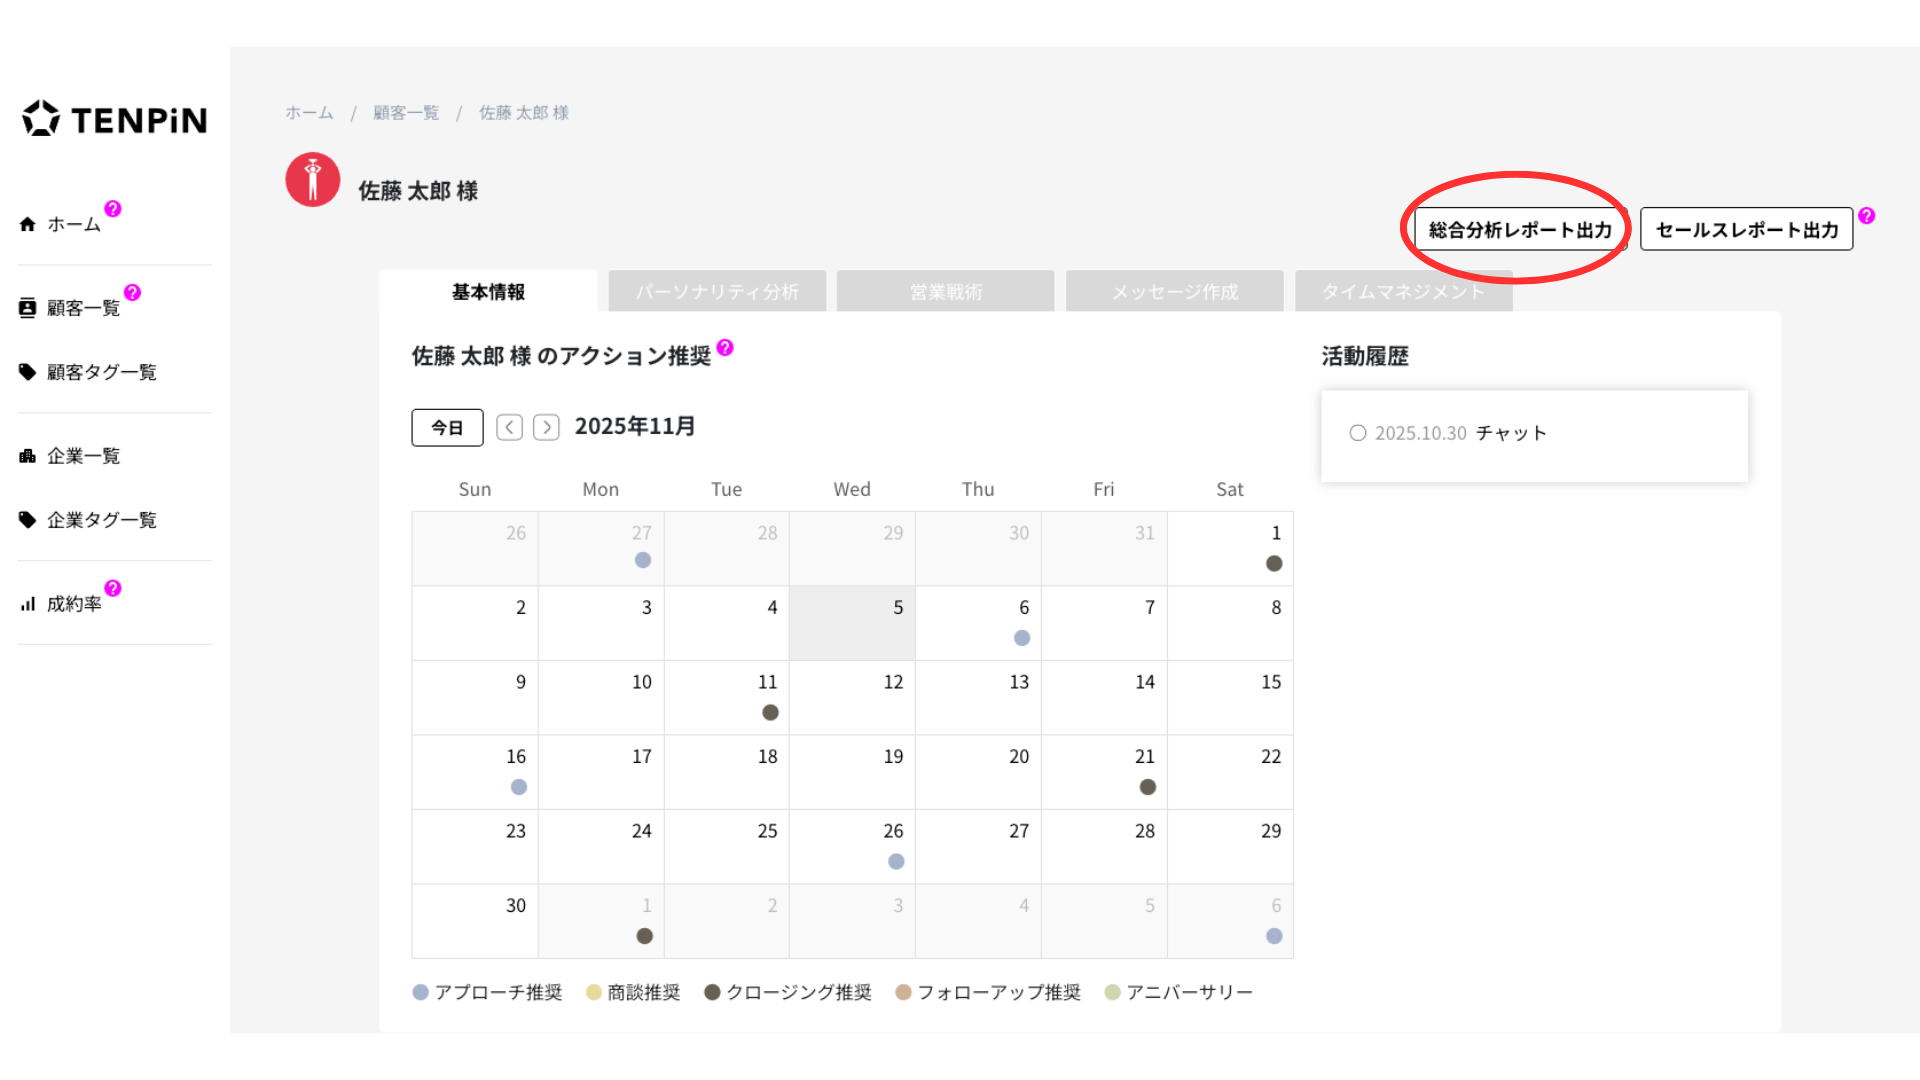Switch to パーソナリティ分析 tab
Image resolution: width=1920 pixels, height=1080 pixels.
[x=717, y=292]
